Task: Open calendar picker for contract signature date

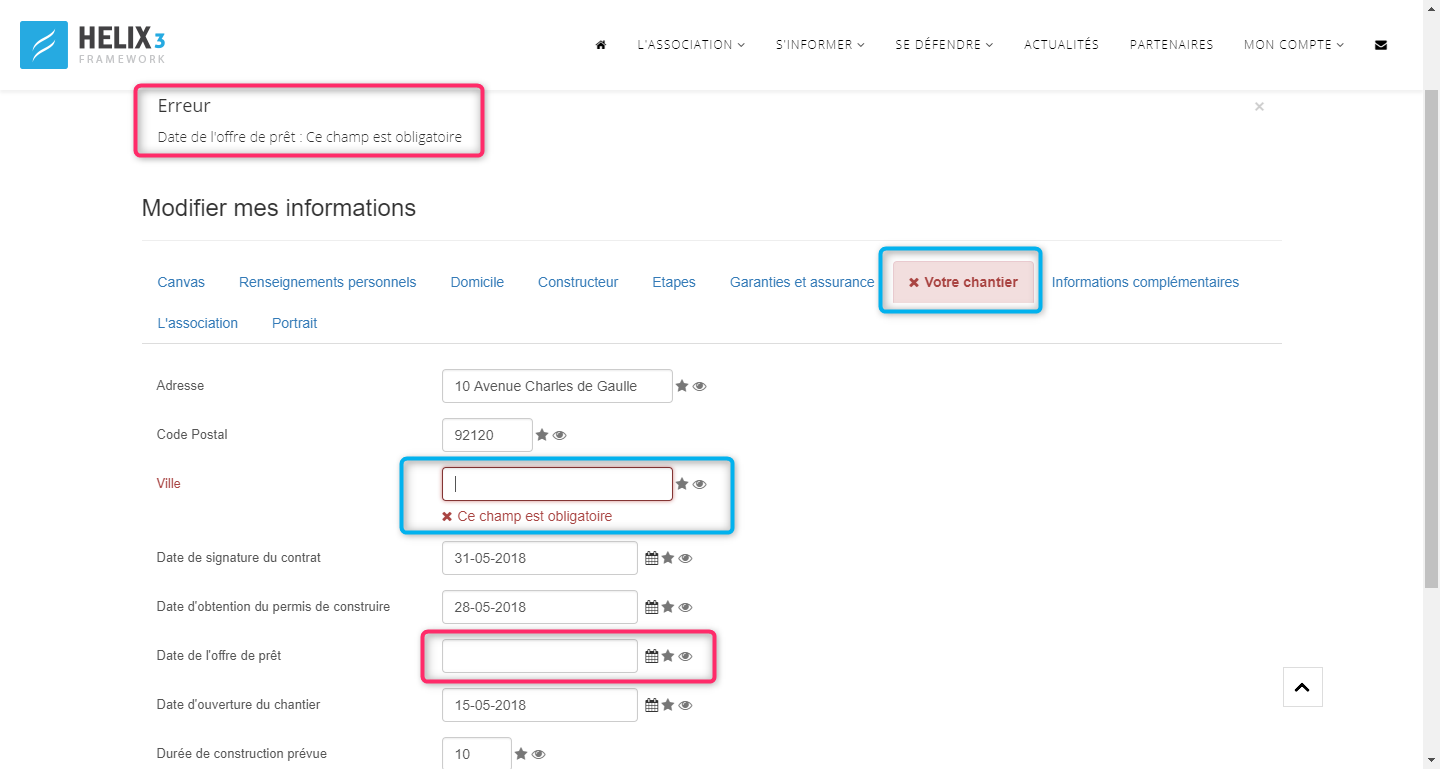Action: pyautogui.click(x=651, y=559)
